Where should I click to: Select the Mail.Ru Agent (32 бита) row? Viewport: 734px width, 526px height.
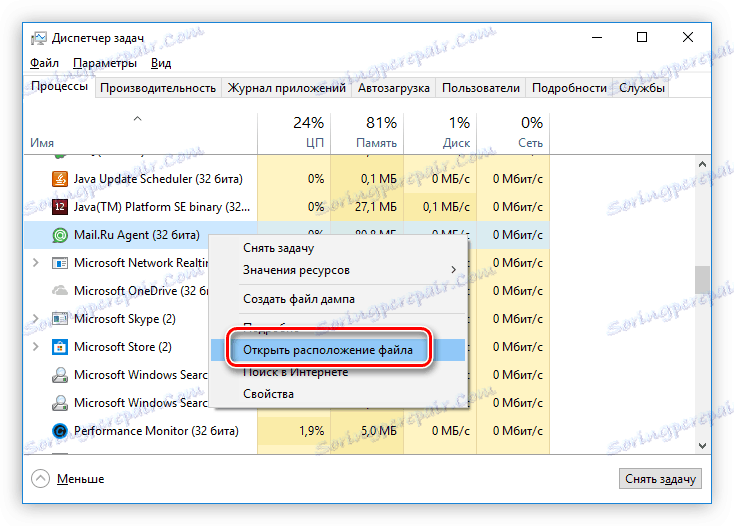click(286, 235)
